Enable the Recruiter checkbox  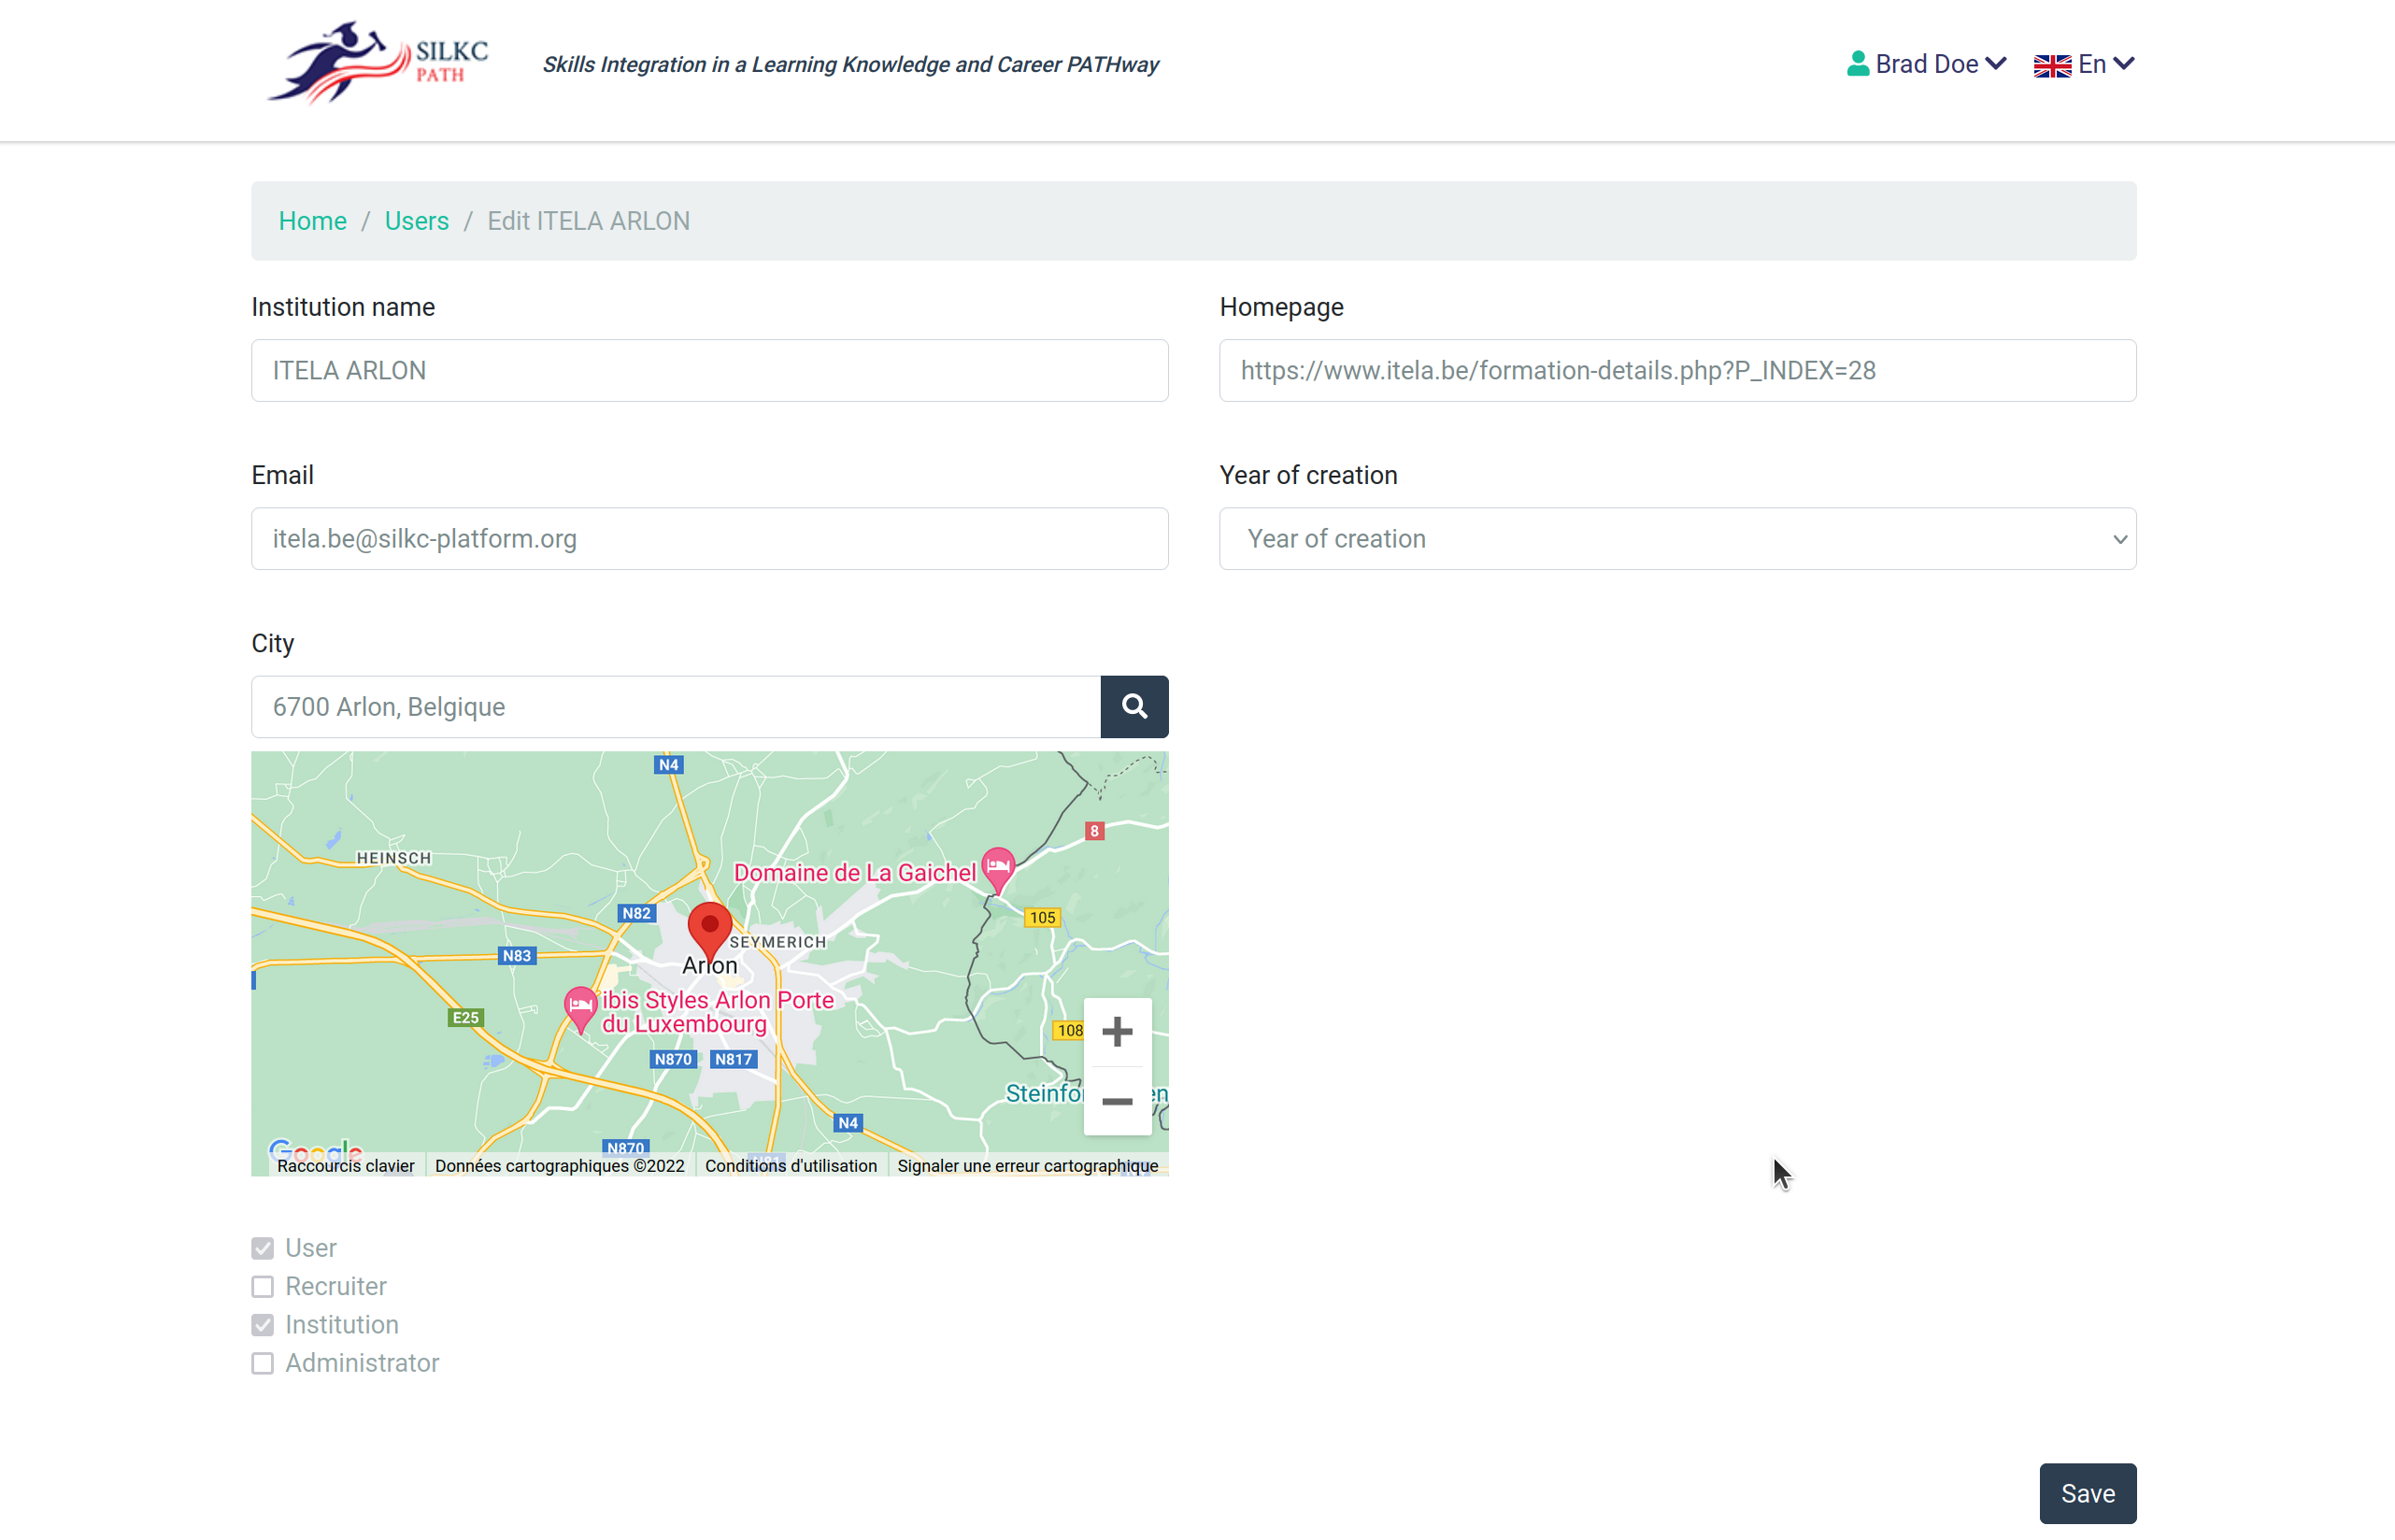(x=262, y=1287)
